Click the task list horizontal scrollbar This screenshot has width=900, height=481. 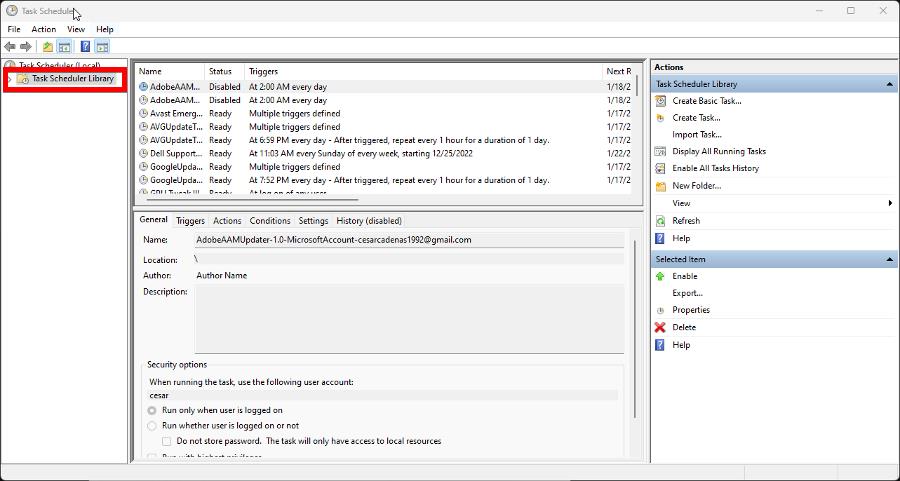pyautogui.click(x=253, y=200)
